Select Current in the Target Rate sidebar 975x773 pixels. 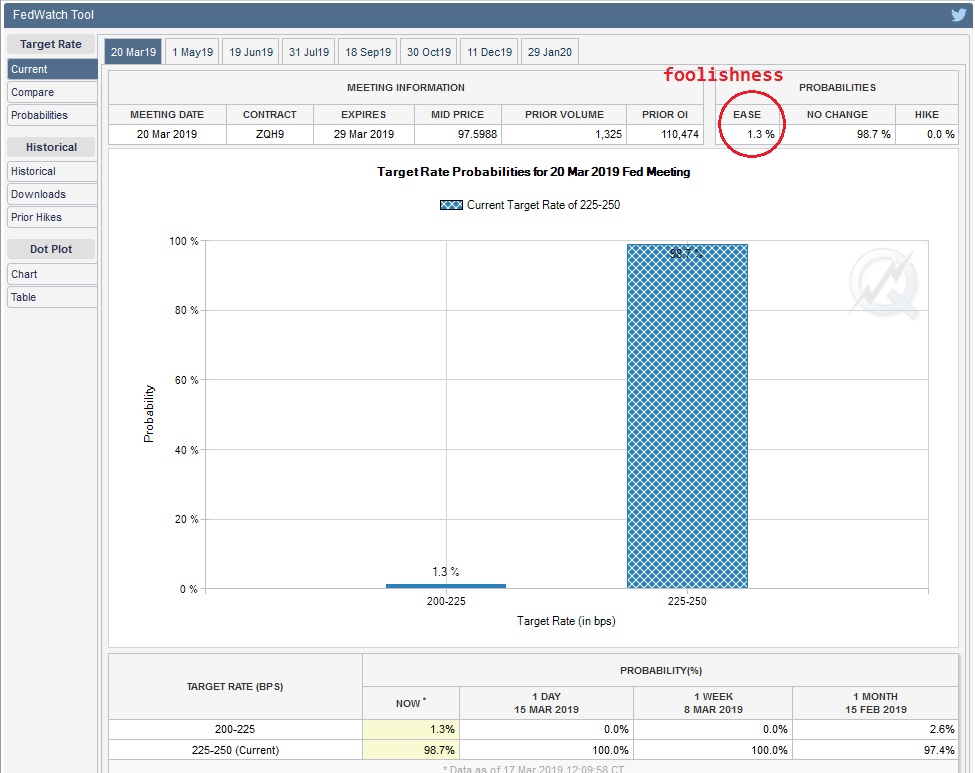point(52,69)
